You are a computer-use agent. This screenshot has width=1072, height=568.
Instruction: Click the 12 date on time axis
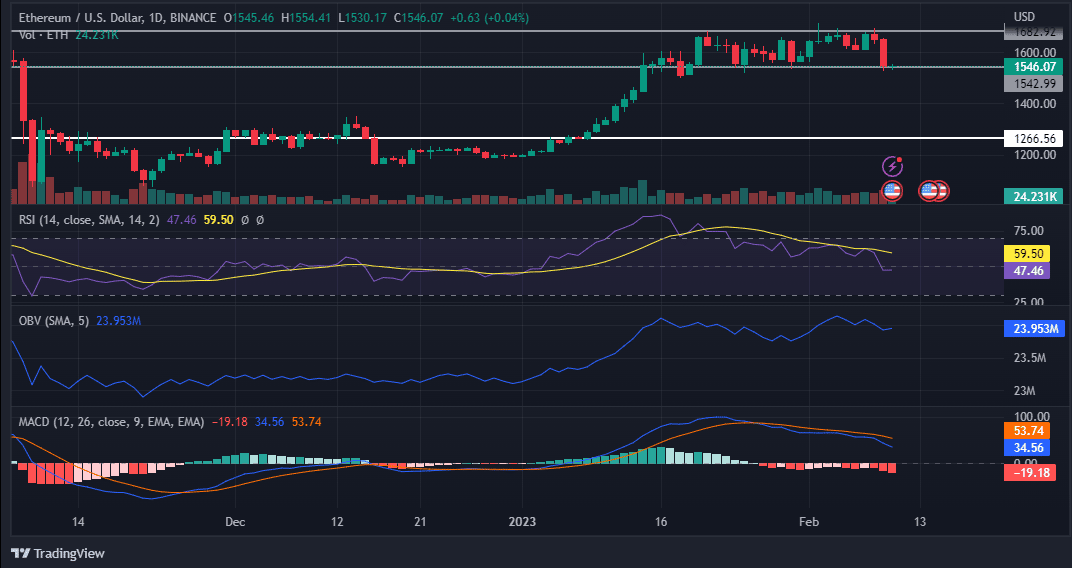[336, 522]
